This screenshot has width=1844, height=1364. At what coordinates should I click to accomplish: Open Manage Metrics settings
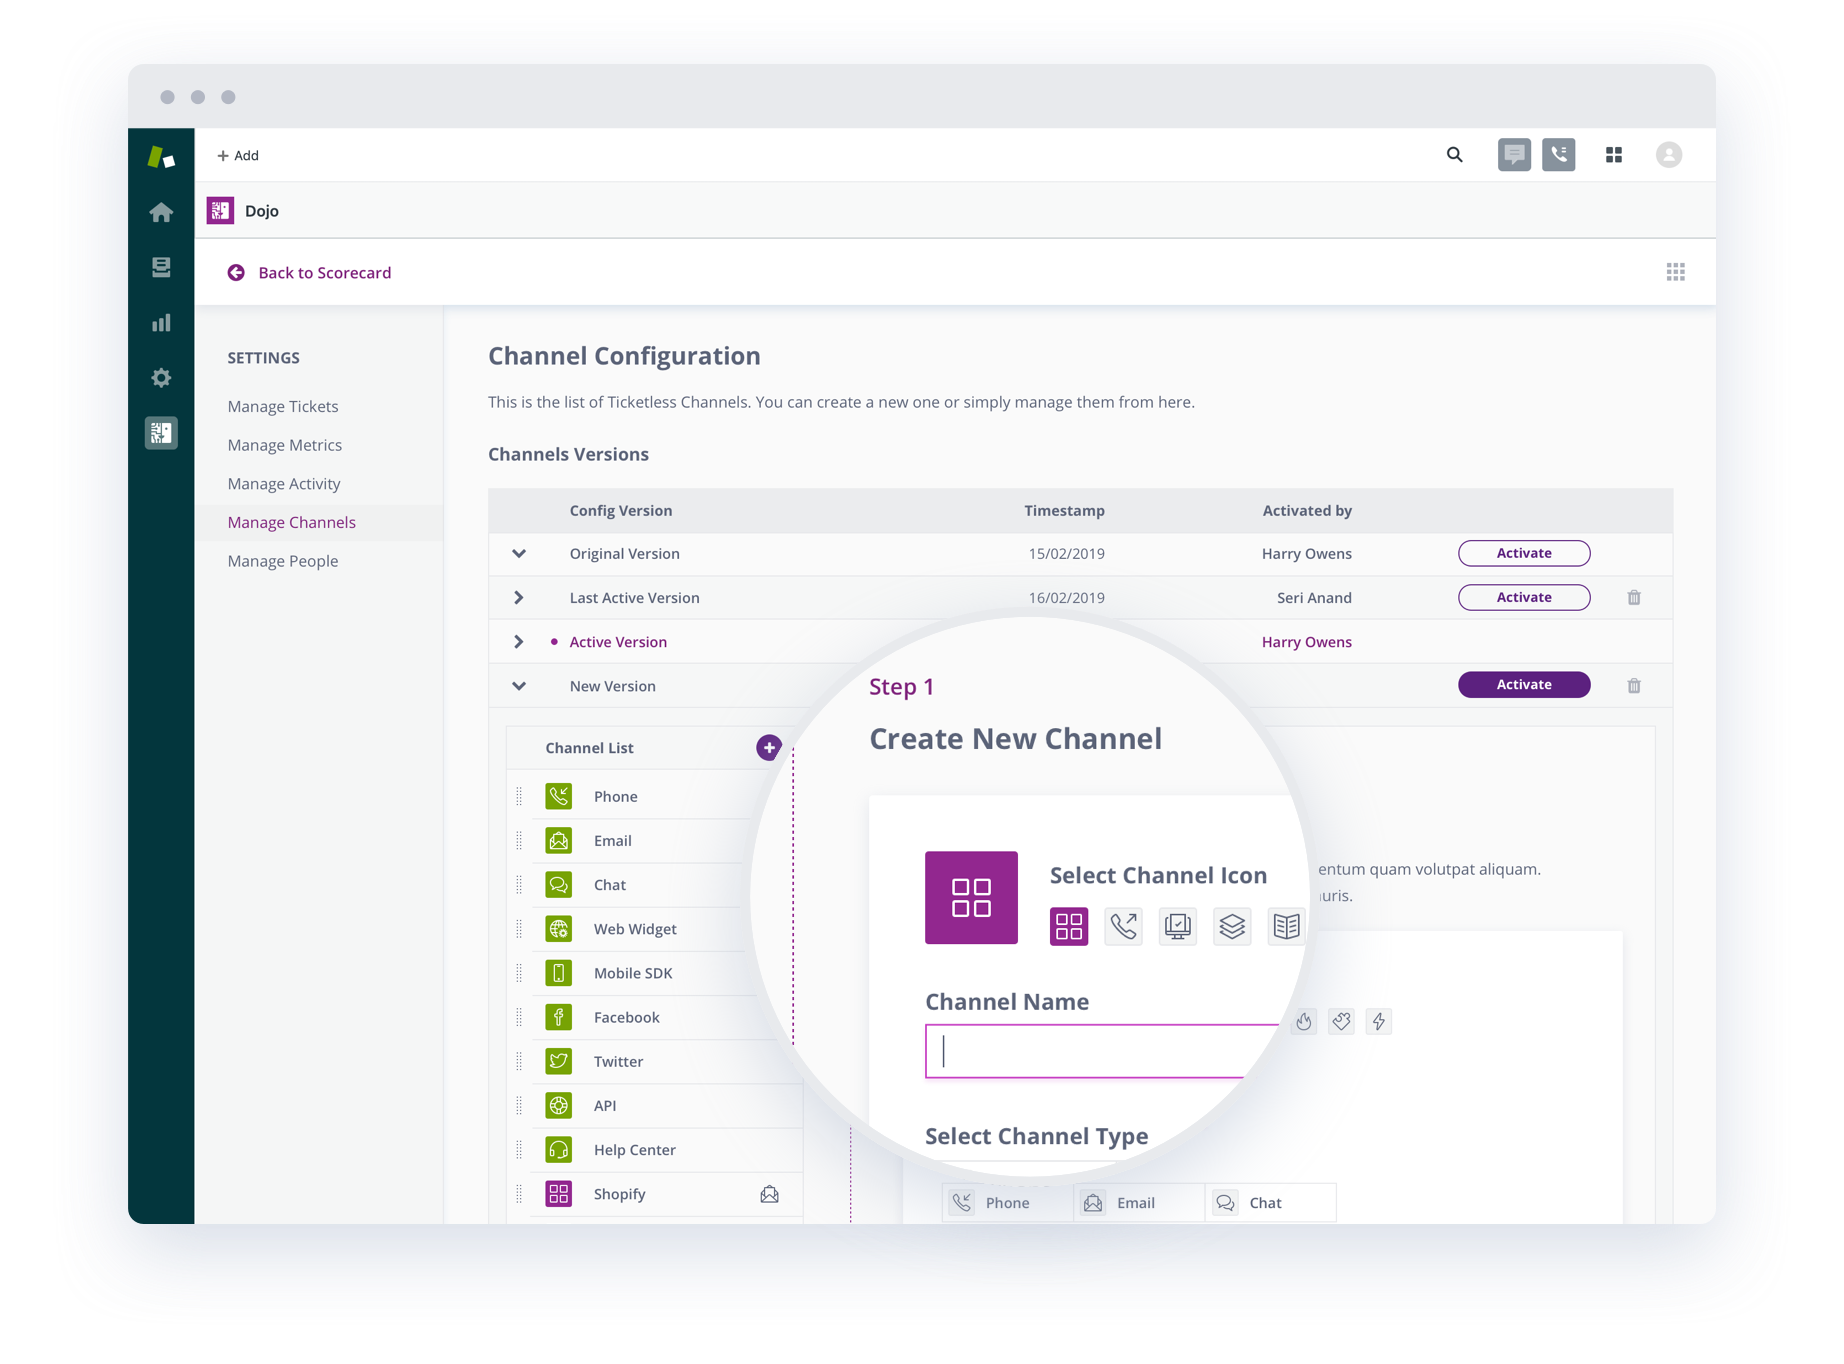click(285, 445)
